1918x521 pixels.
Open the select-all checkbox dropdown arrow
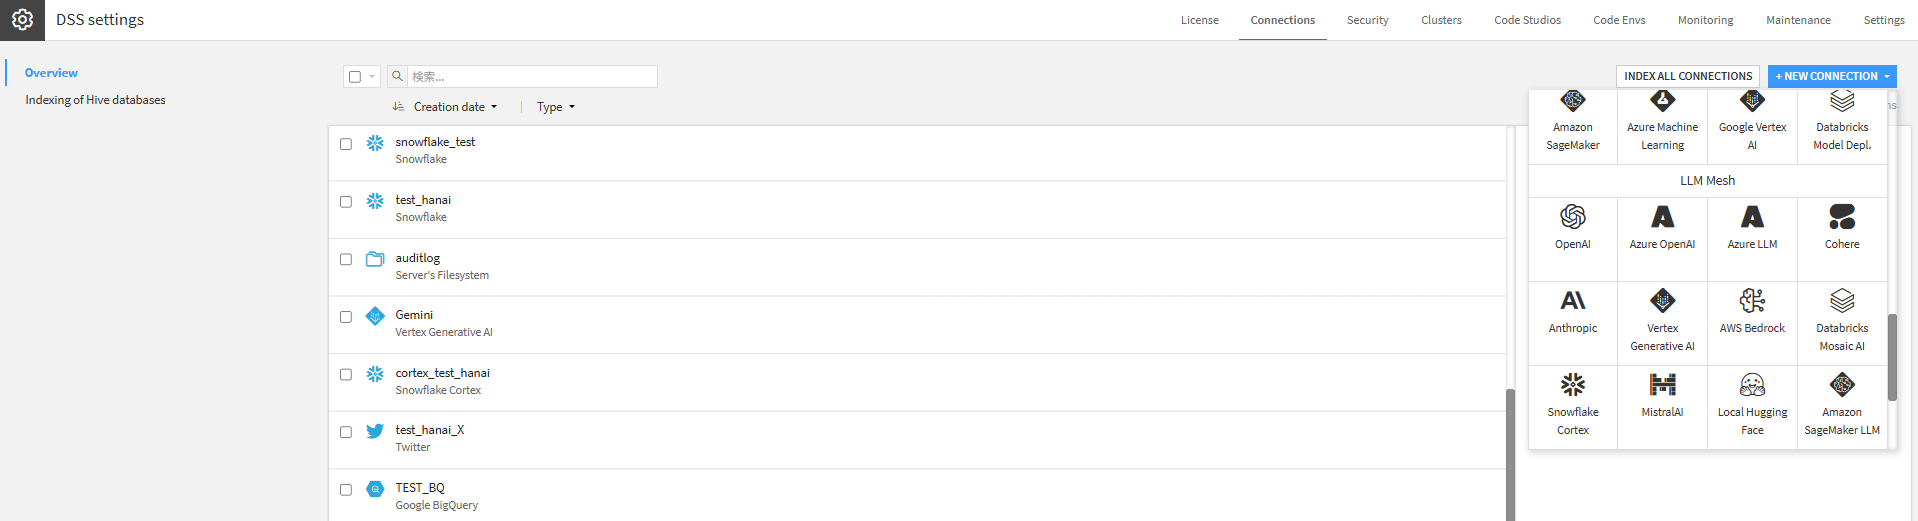(372, 77)
